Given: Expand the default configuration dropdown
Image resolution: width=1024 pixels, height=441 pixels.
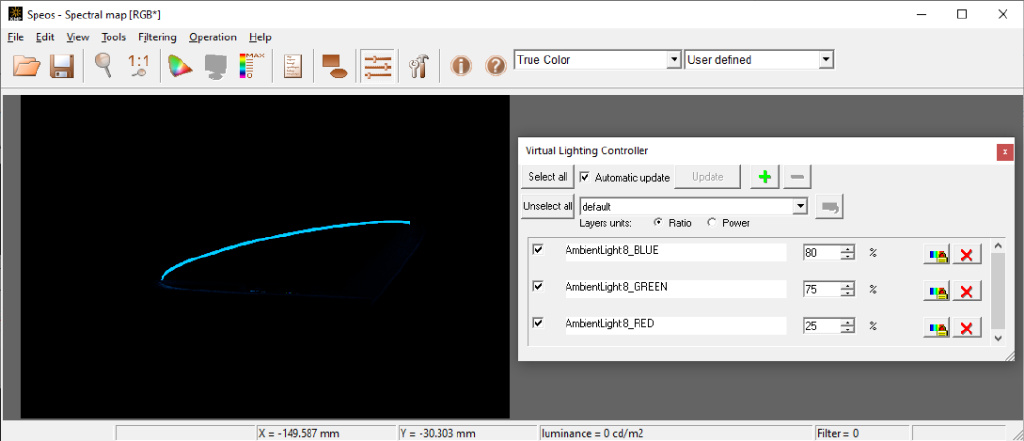Looking at the screenshot, I should [x=801, y=206].
